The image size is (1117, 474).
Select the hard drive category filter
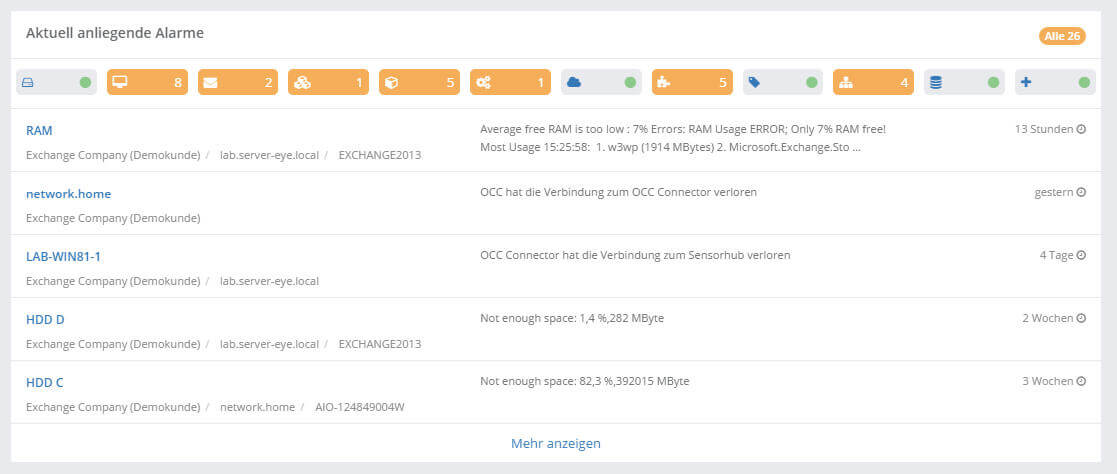tap(56, 82)
